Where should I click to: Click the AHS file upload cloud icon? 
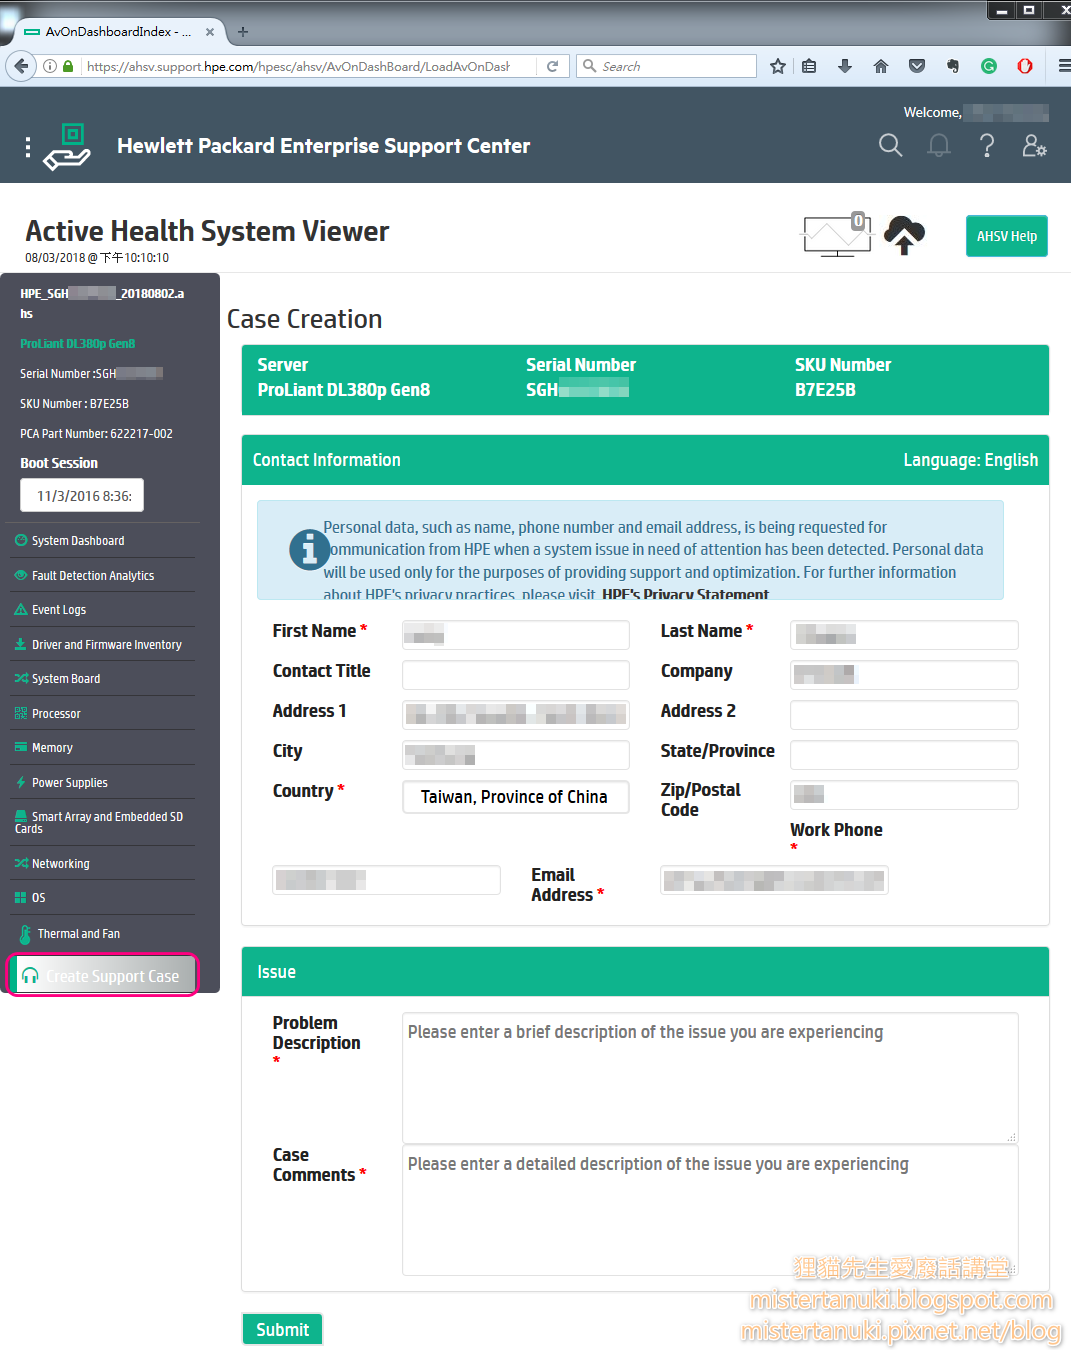click(903, 236)
